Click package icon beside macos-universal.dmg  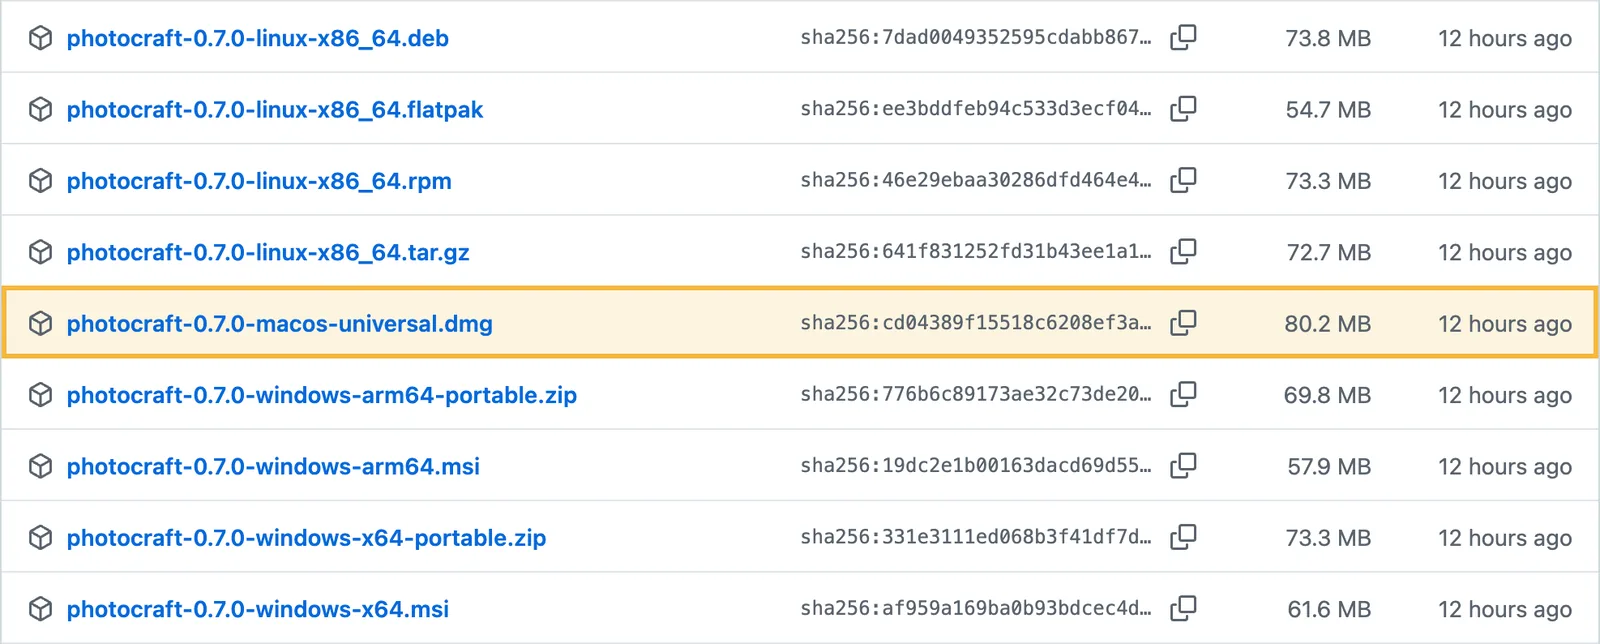[x=40, y=323]
